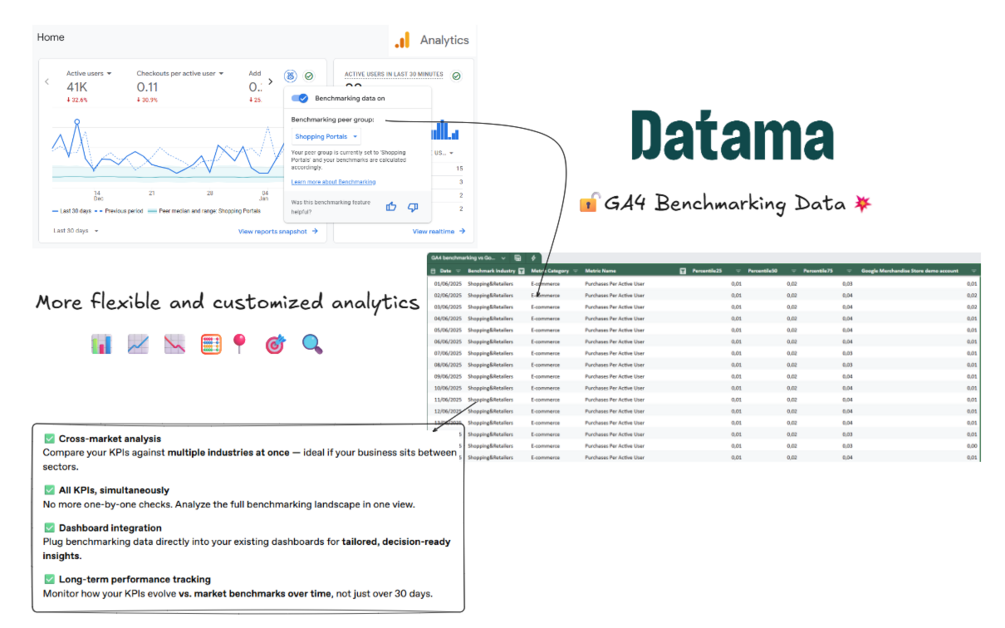Click the downward trend chart emoji icon
Screen dimensions: 1005x628
pos(174,344)
